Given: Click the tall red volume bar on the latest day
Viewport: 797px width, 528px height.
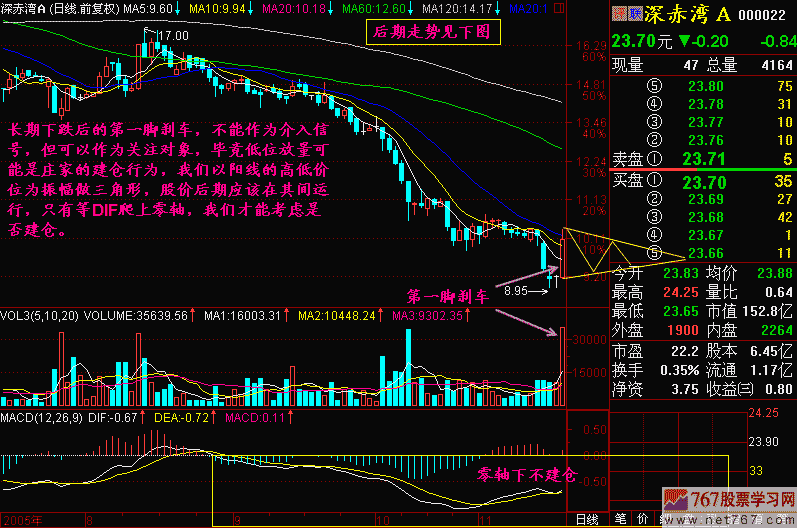Looking at the screenshot, I should coord(563,366).
